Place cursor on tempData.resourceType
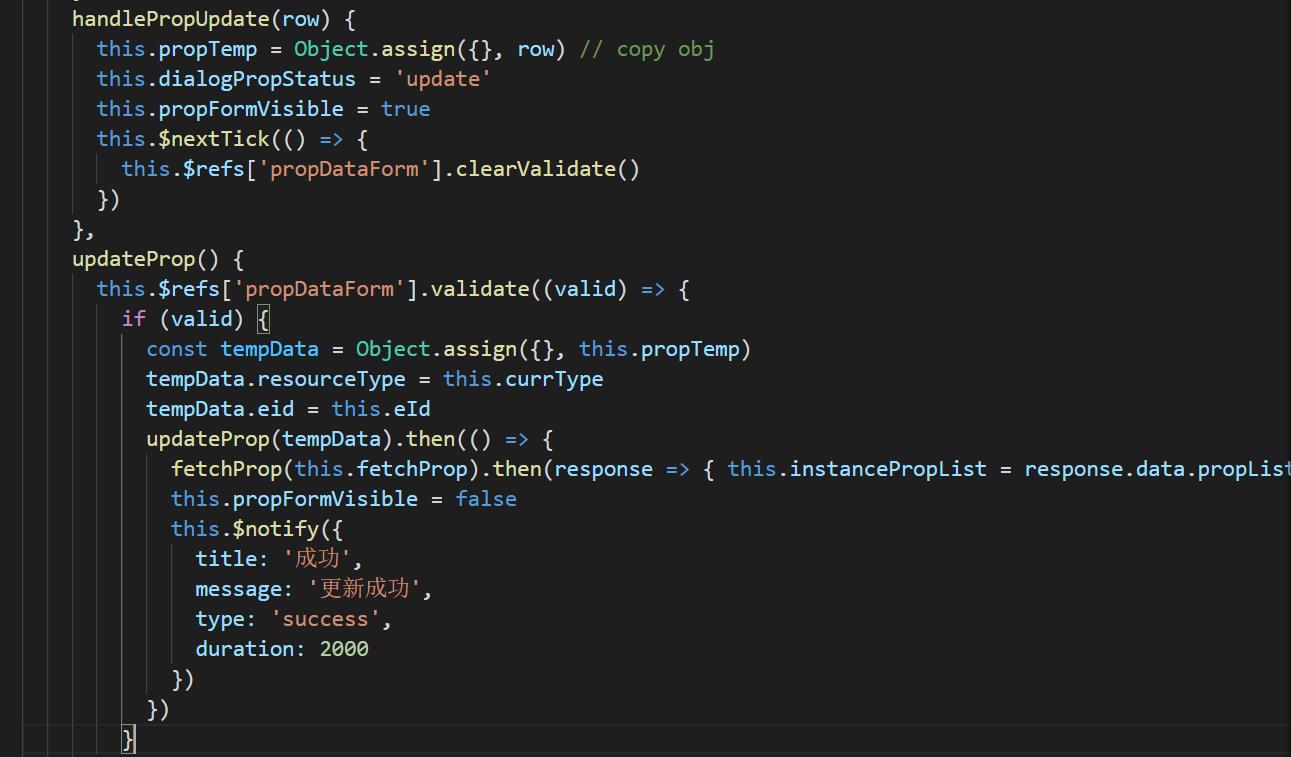This screenshot has width=1291, height=757. tap(275, 379)
